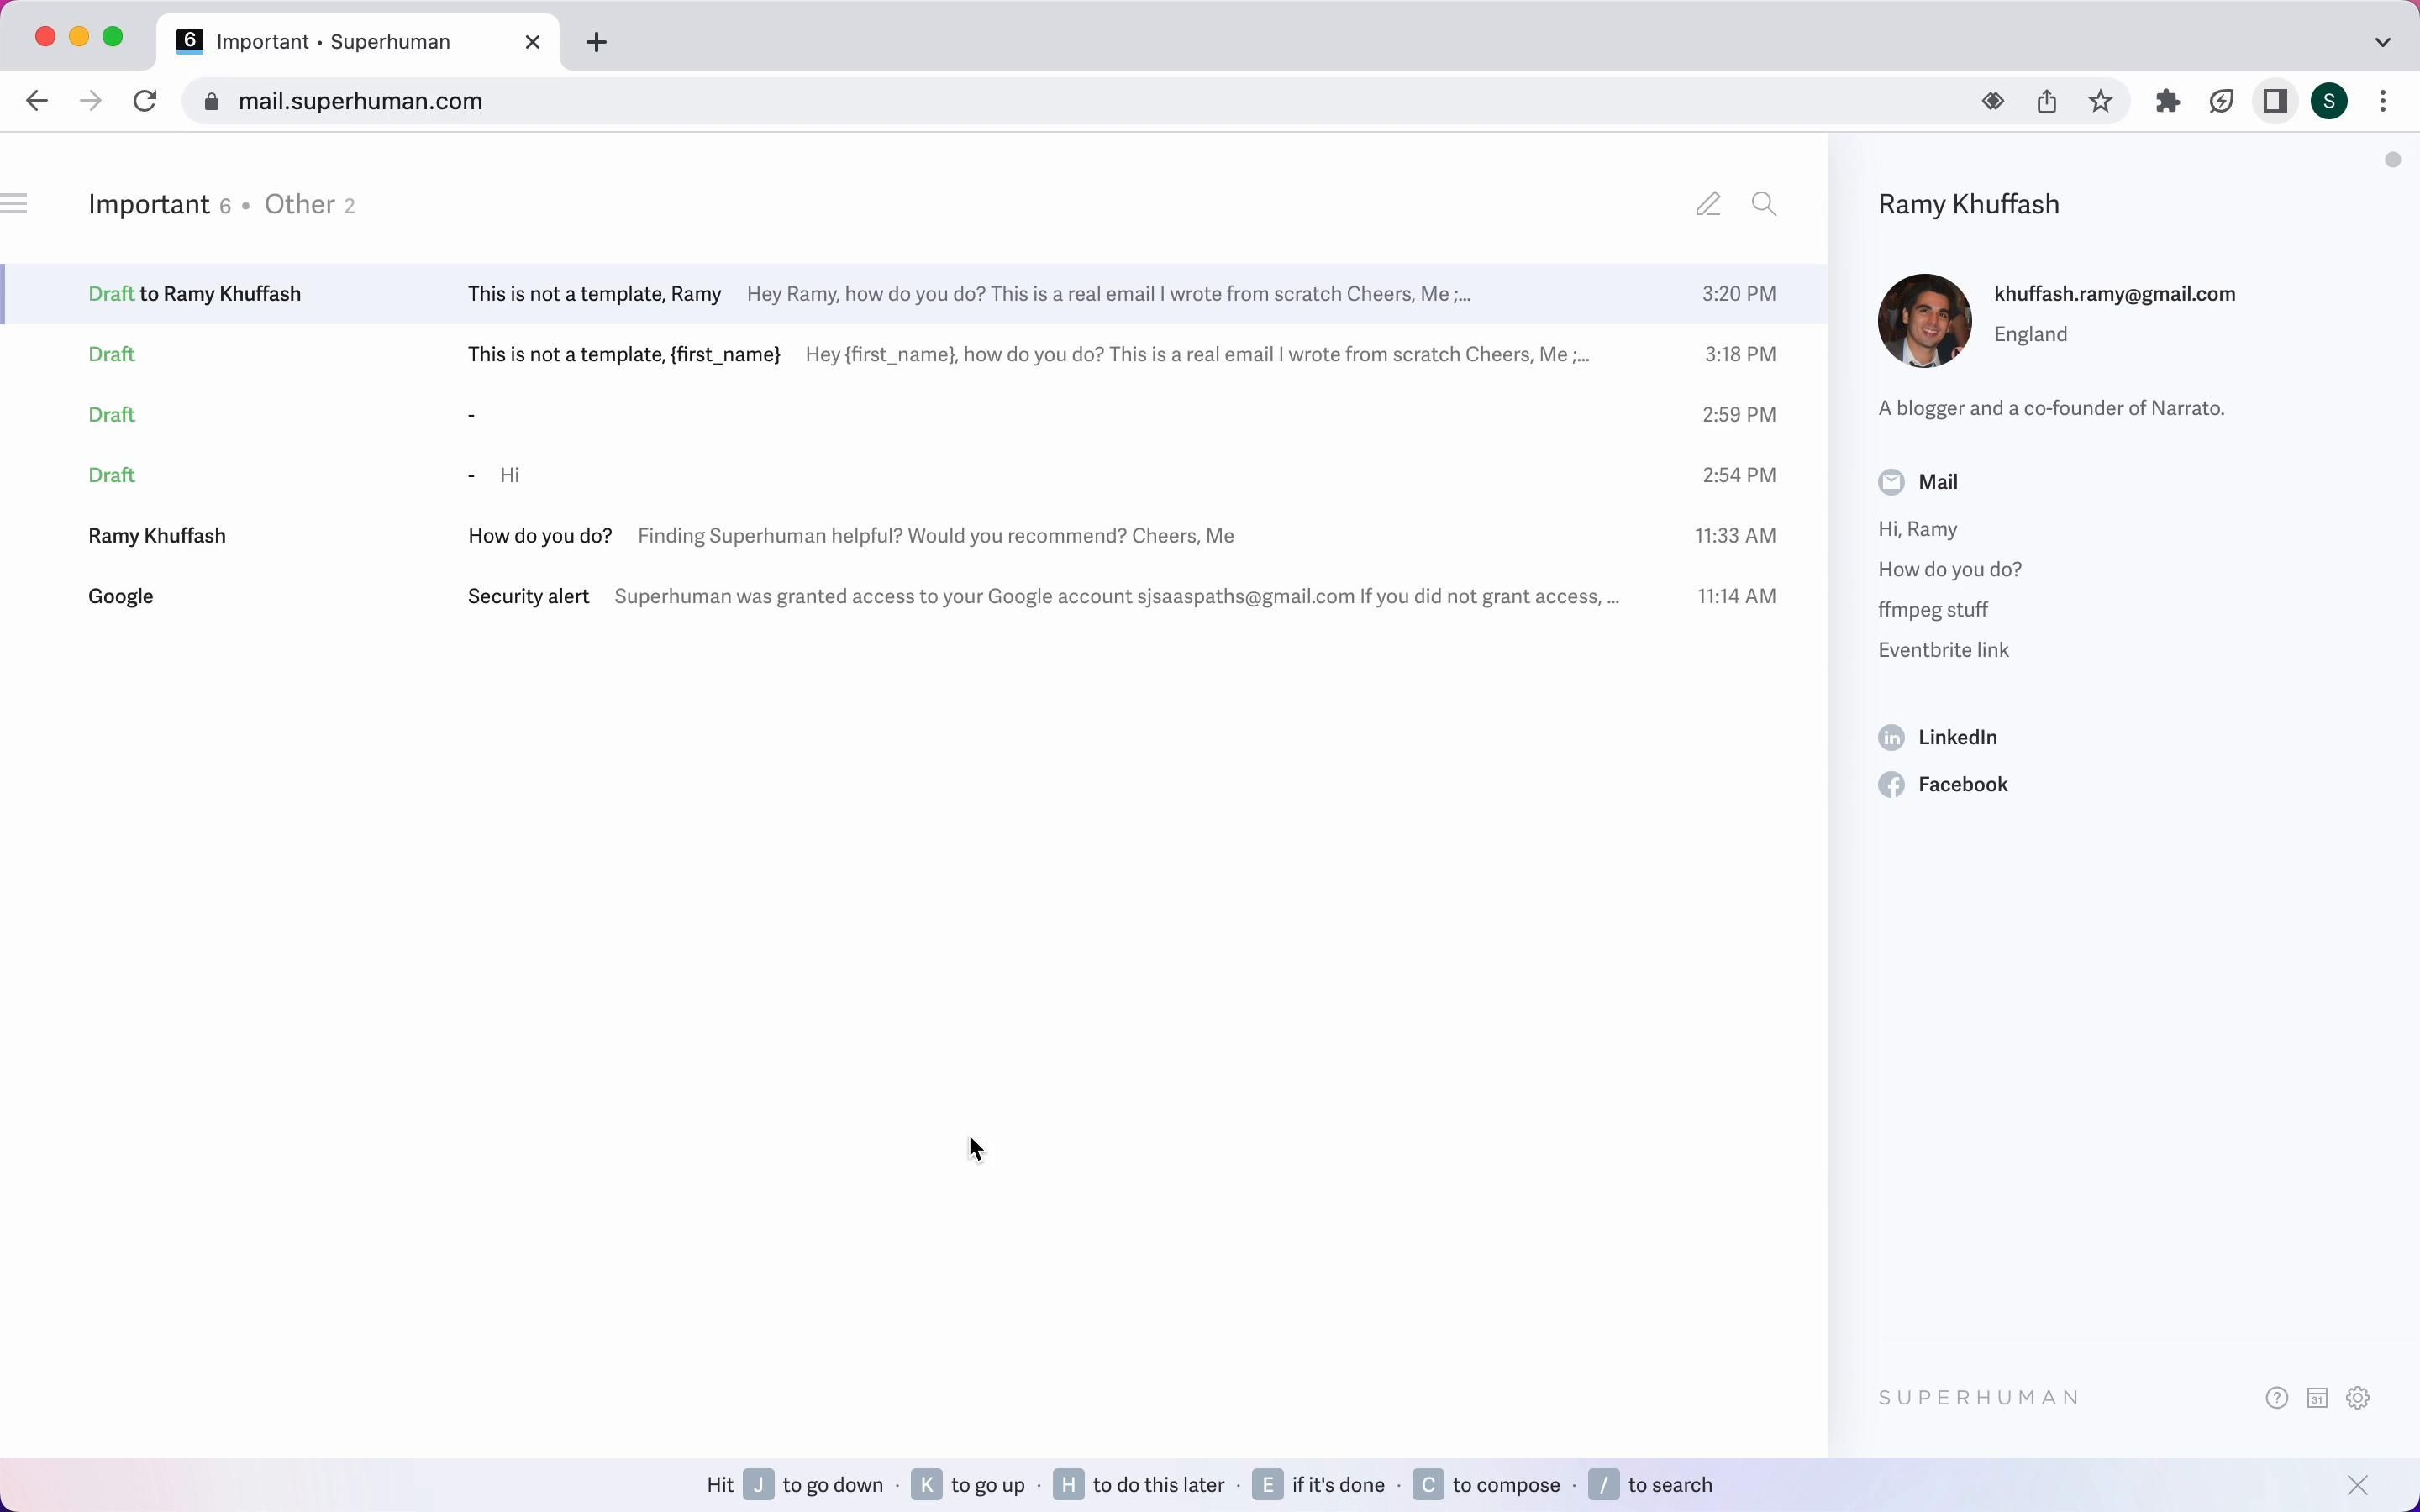
Task: Expand the Chrome tab search chevron
Action: click(x=2383, y=42)
